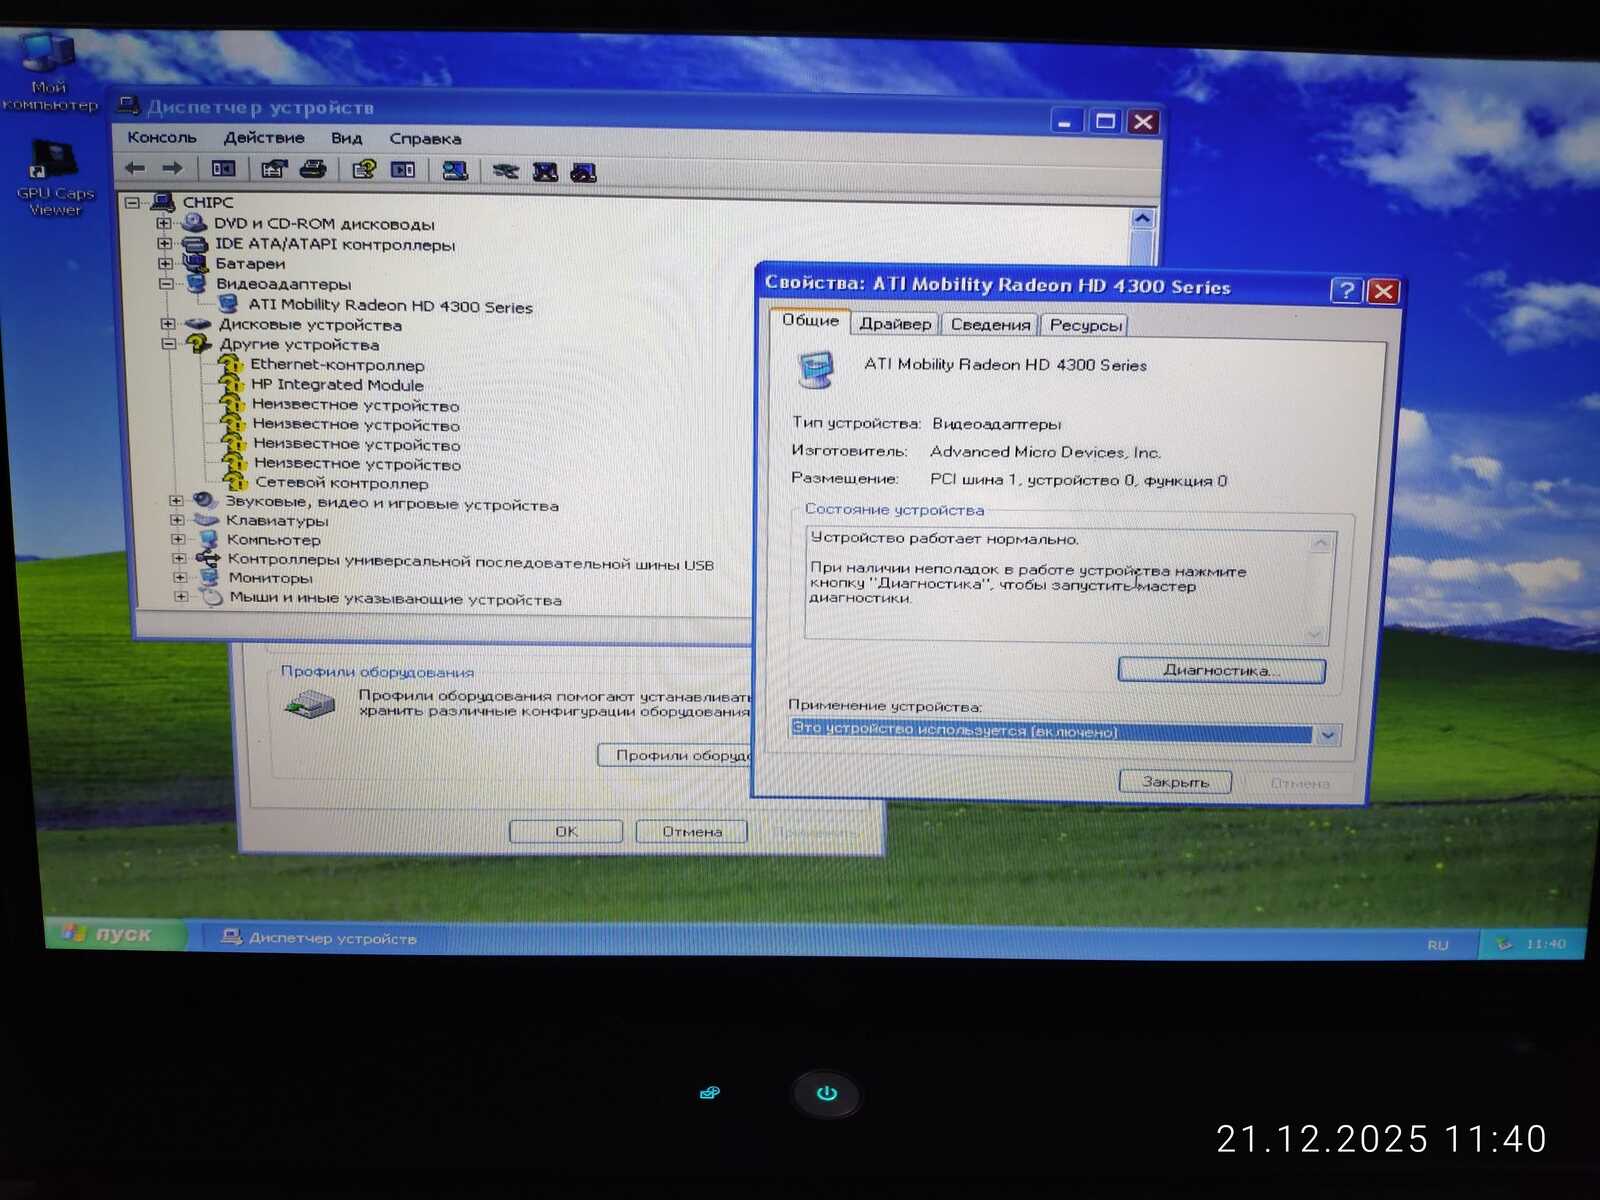
Task: Expand the Мониторы node
Action: 180,577
